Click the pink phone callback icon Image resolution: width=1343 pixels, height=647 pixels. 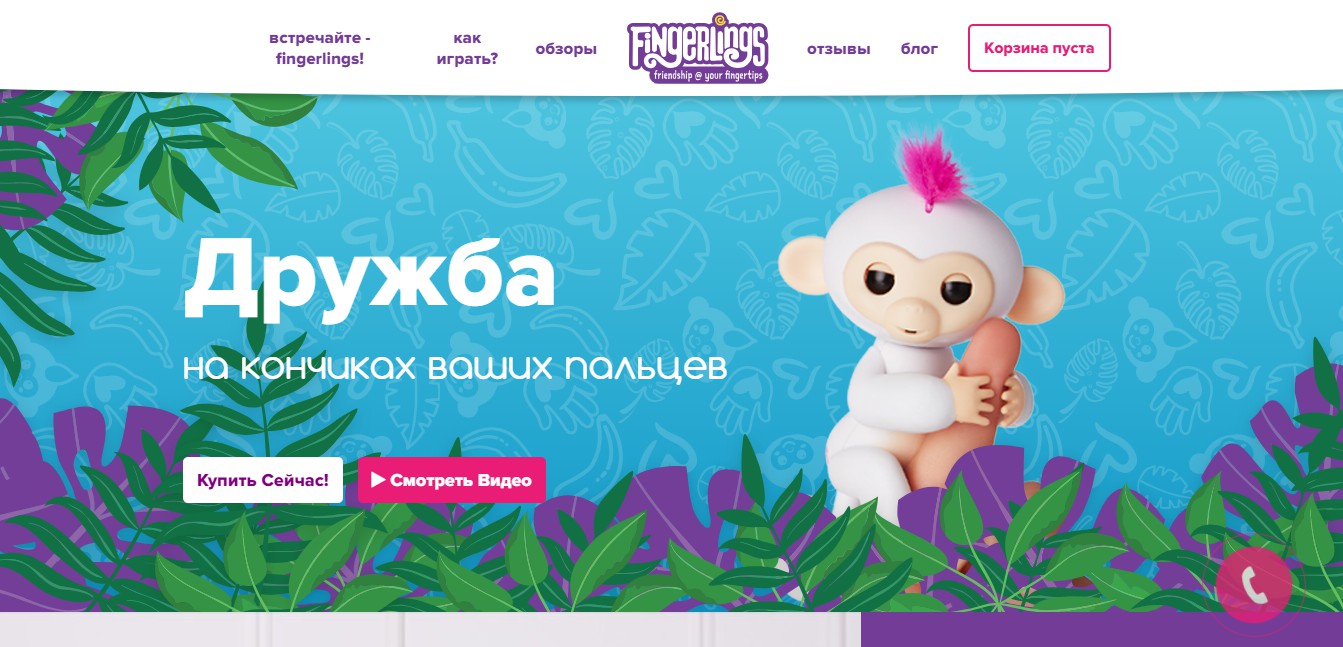pyautogui.click(x=1254, y=586)
